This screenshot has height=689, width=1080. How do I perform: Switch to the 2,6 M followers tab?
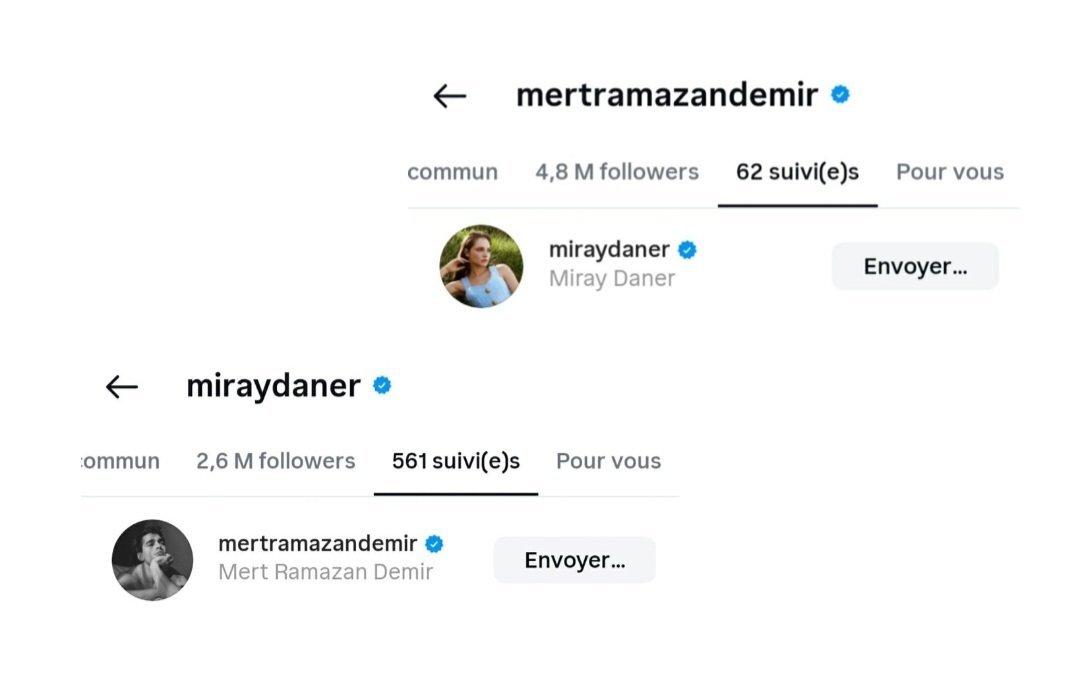275,461
